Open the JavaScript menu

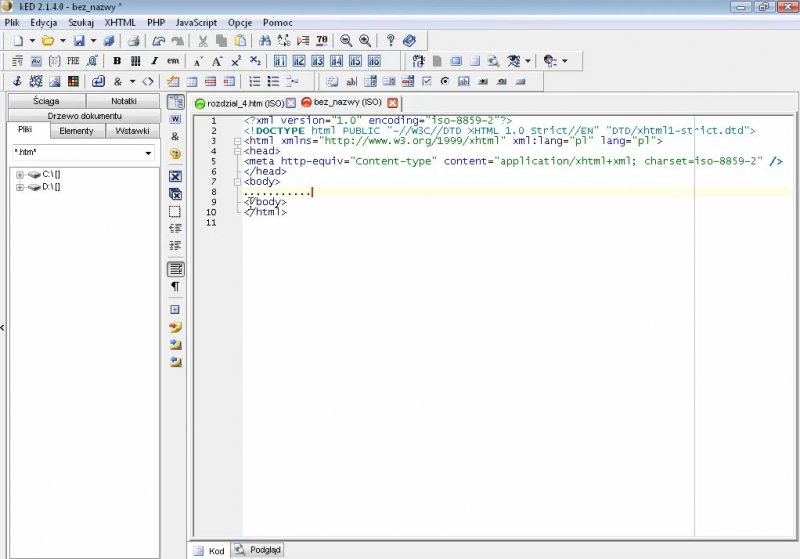[196, 22]
